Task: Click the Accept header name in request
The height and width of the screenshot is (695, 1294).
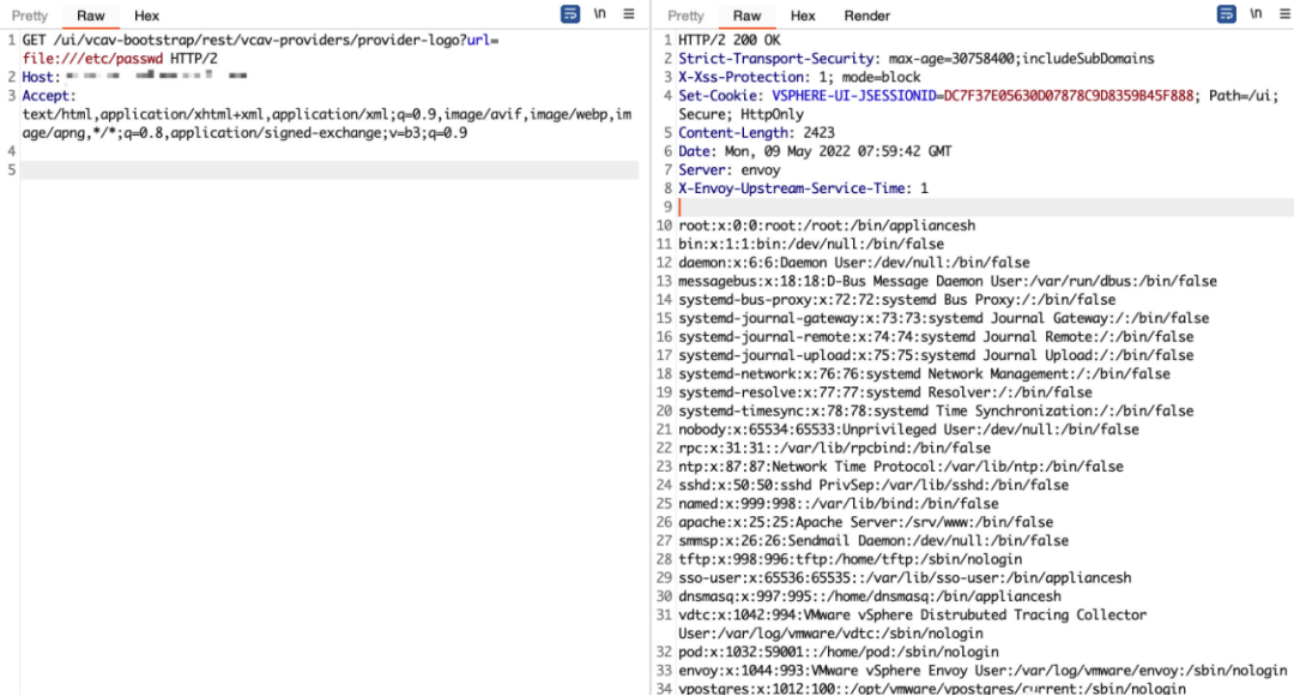Action: 48,96
